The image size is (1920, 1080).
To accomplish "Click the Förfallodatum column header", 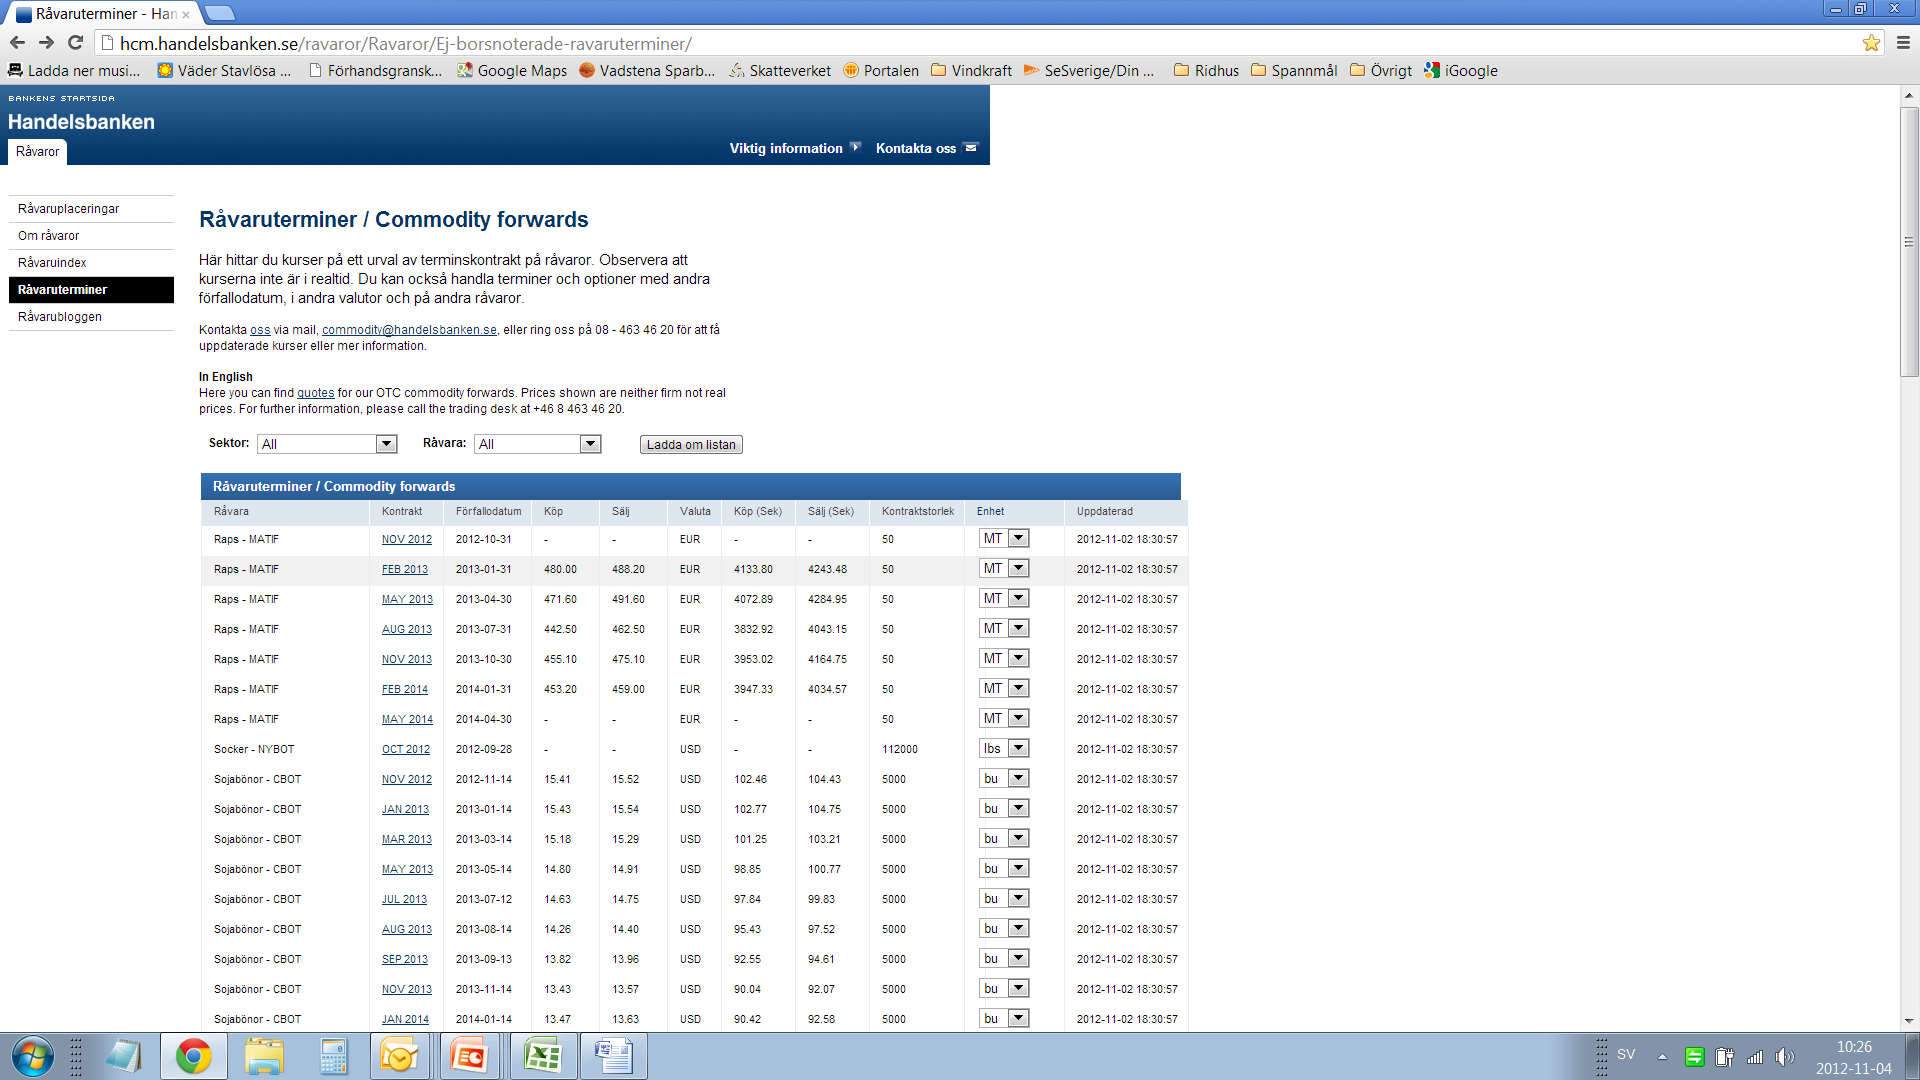I will point(489,512).
